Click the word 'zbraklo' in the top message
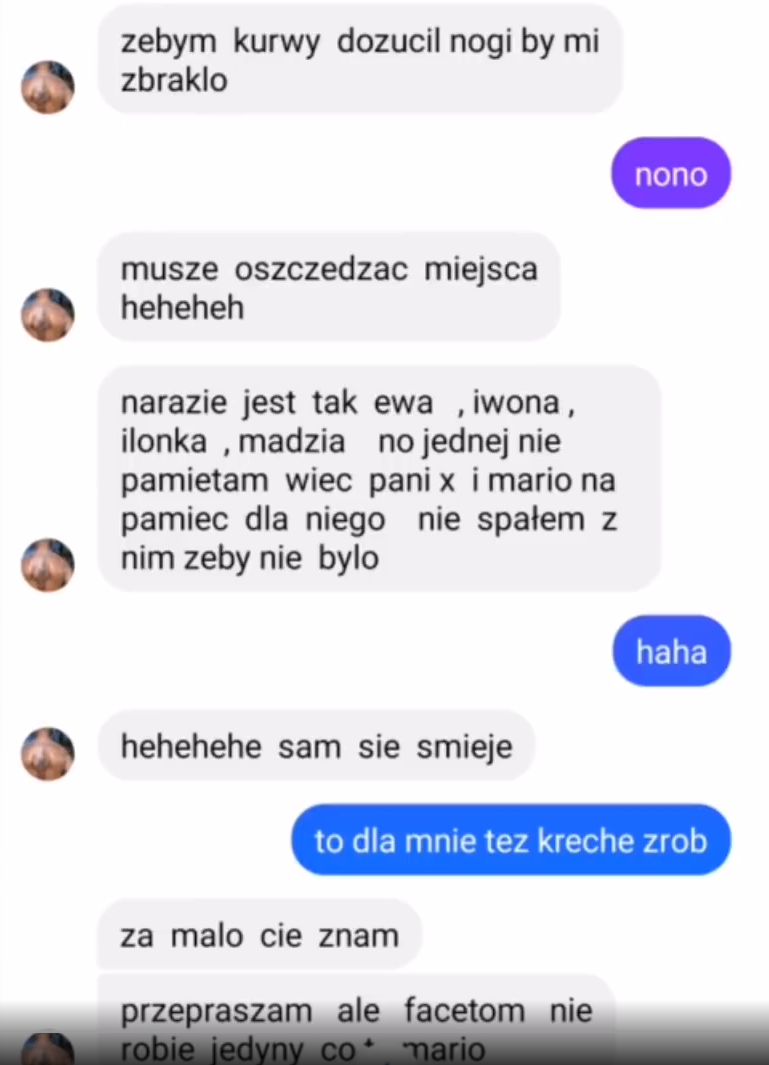The image size is (769, 1065). point(174,81)
